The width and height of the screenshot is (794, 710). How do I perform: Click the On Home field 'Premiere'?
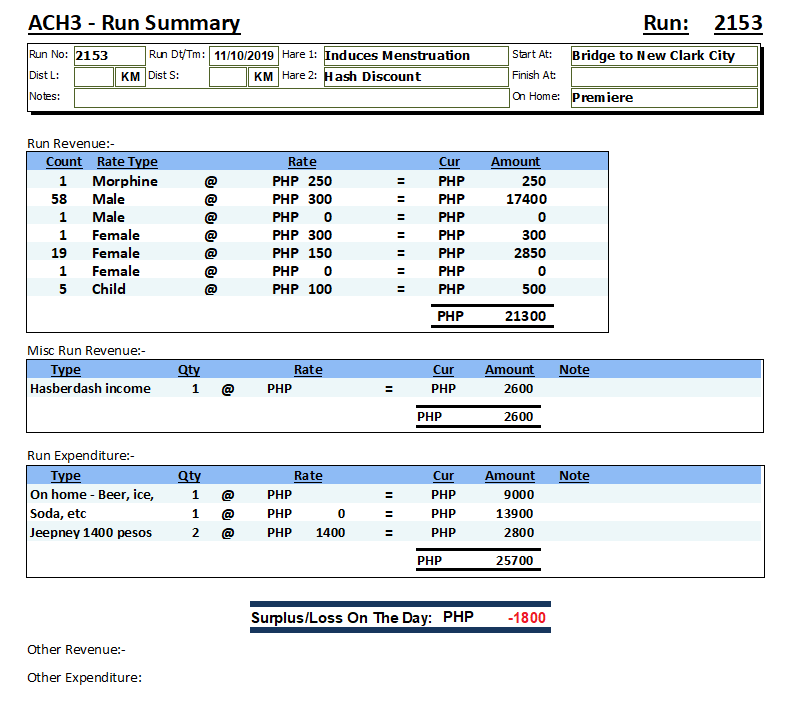[663, 98]
